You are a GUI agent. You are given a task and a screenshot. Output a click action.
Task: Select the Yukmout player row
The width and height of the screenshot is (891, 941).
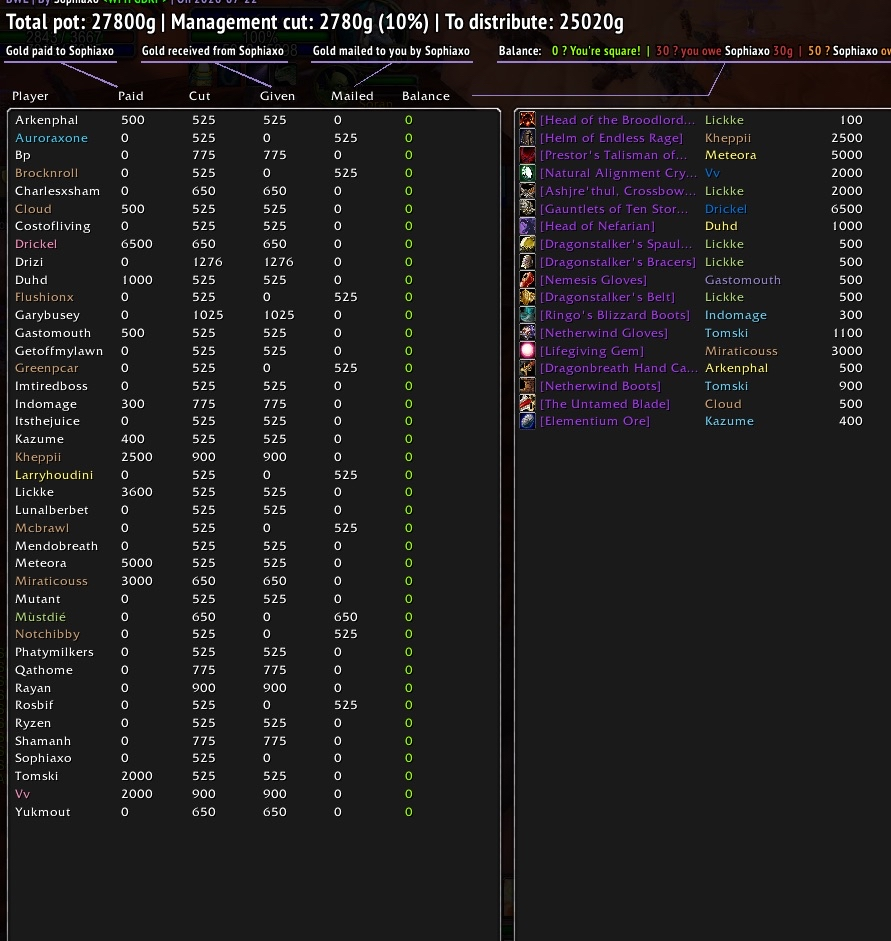[x=254, y=812]
